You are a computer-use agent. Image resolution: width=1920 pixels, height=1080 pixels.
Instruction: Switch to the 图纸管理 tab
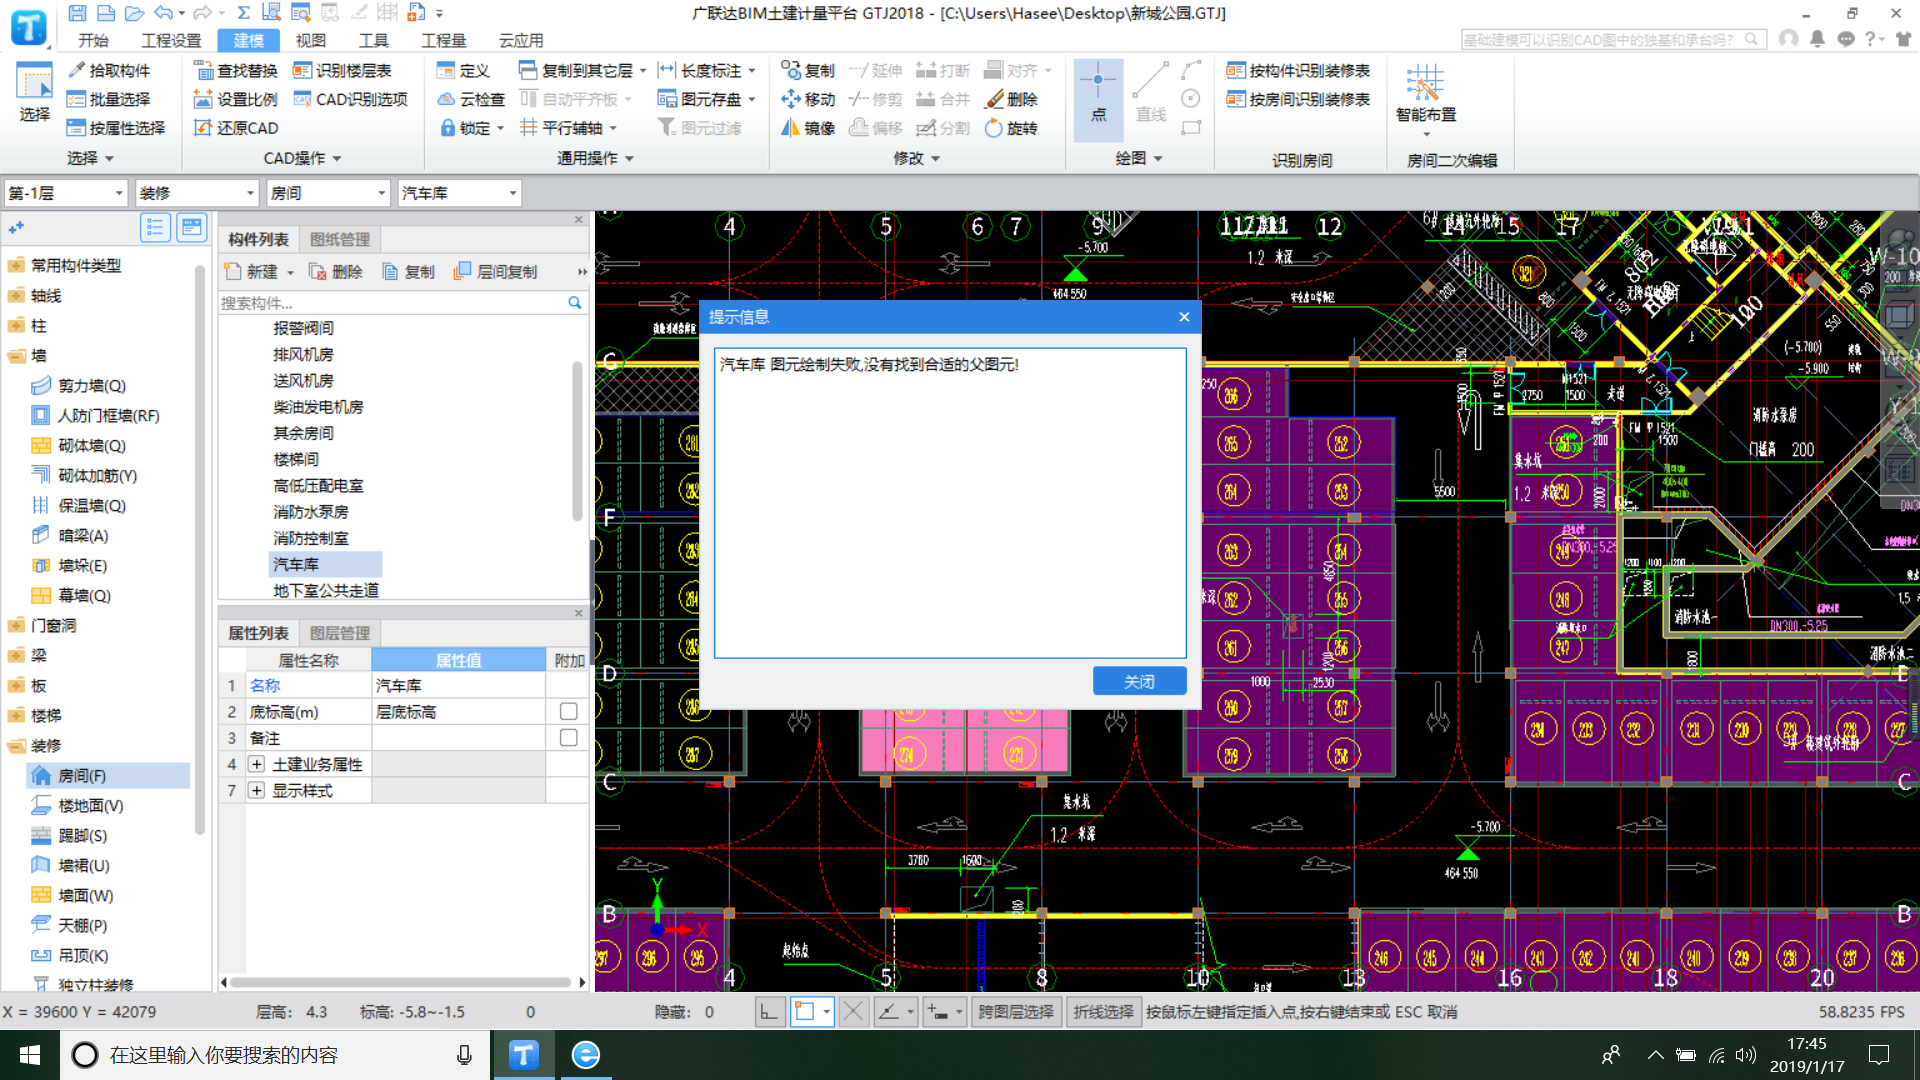click(x=340, y=239)
